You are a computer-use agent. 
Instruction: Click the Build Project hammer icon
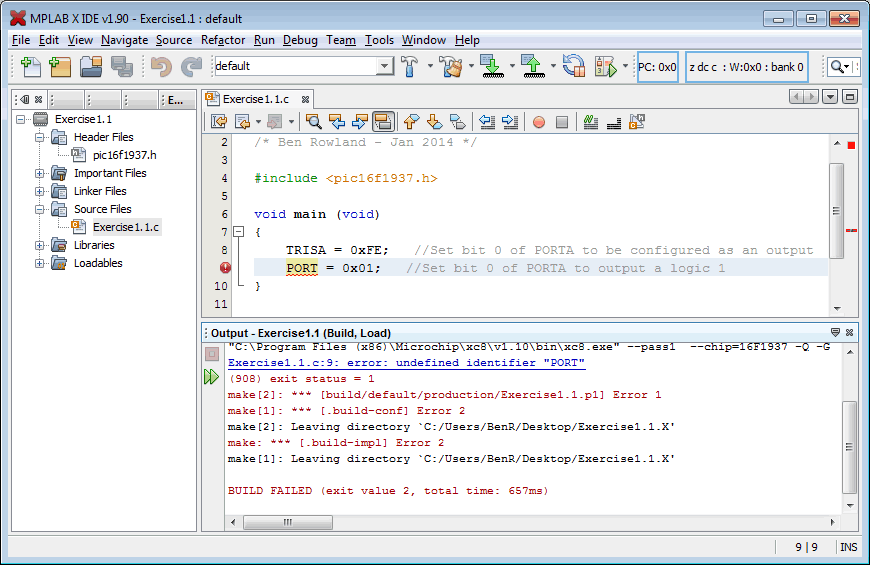point(409,67)
